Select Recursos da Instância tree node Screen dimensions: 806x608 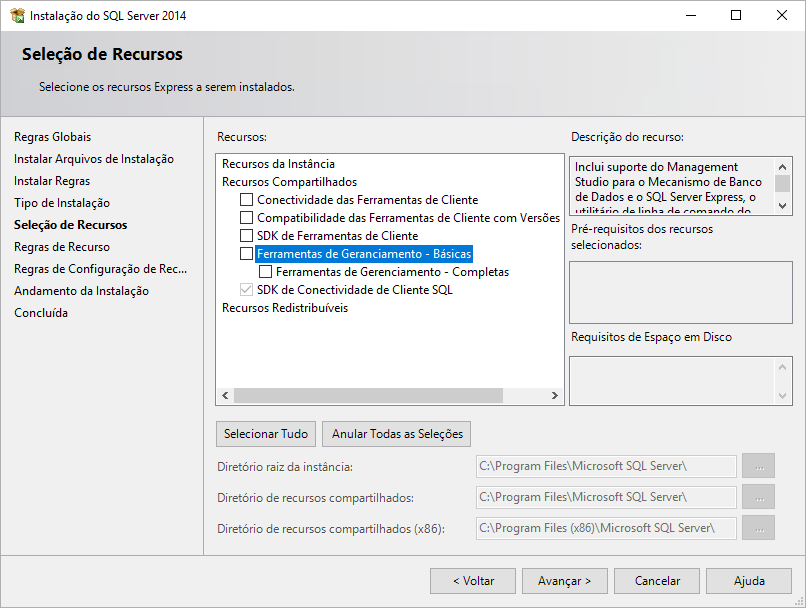278,164
